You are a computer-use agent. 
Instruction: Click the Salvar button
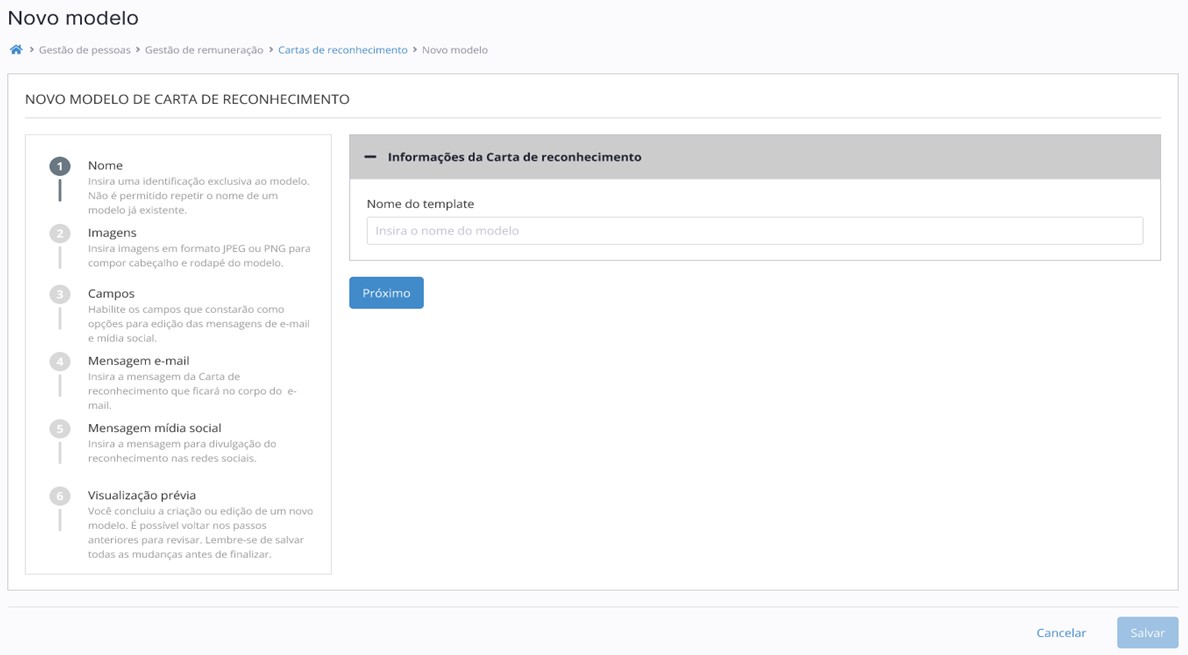point(1148,633)
